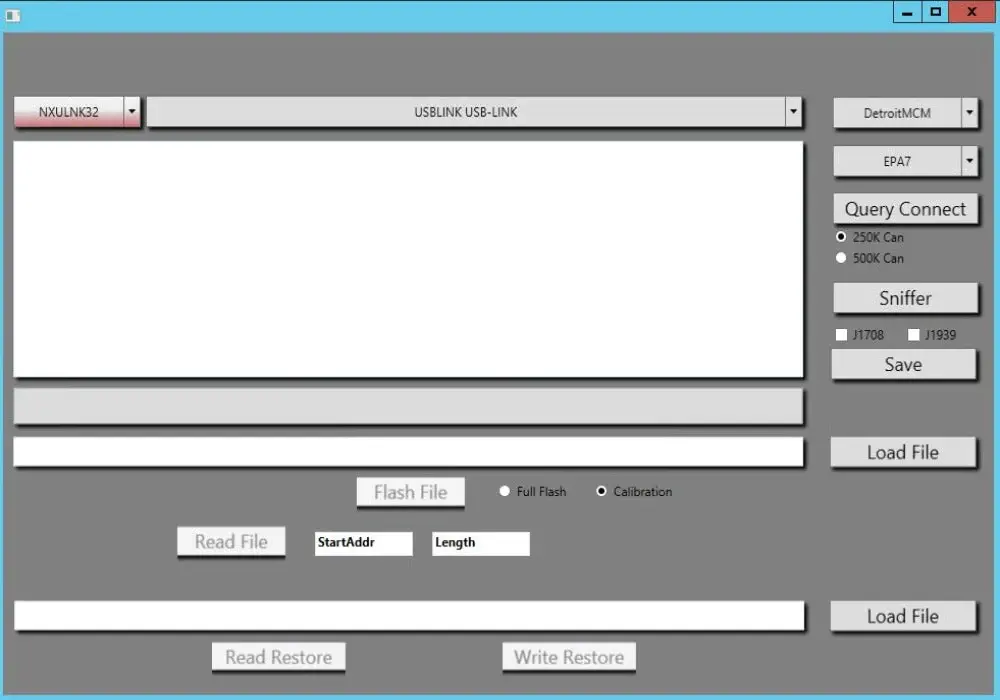Click inside the large white log output area
Screen dimensions: 1000x700
point(408,259)
